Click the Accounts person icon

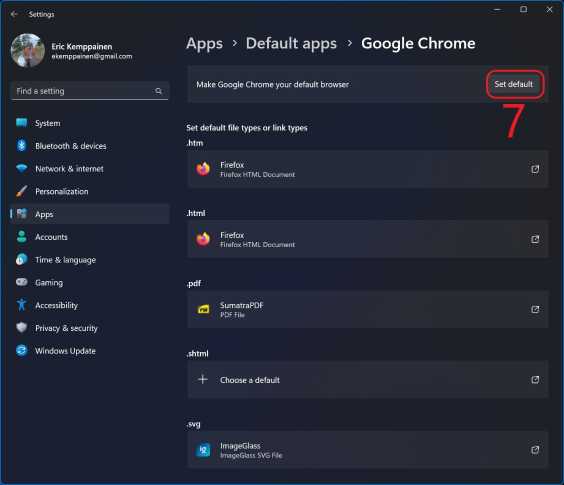point(22,236)
